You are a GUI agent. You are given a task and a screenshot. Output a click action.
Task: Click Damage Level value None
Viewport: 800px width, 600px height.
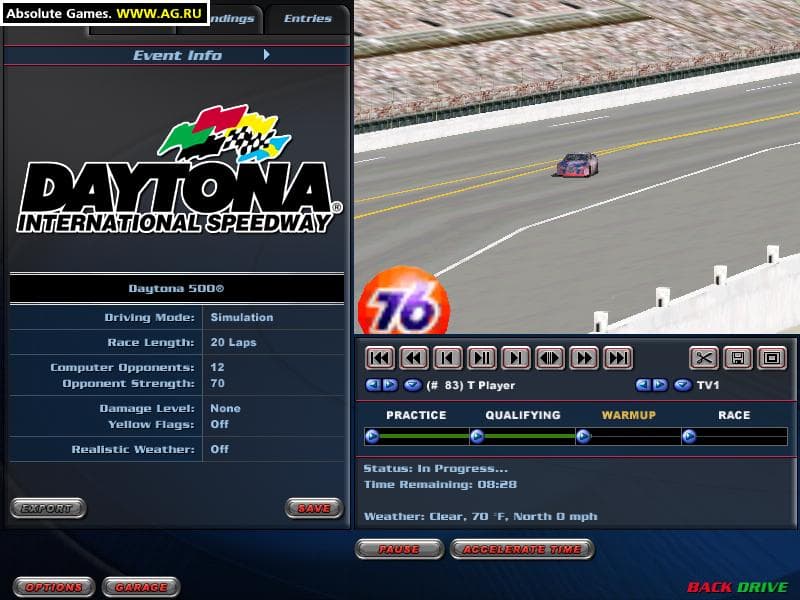coord(225,408)
